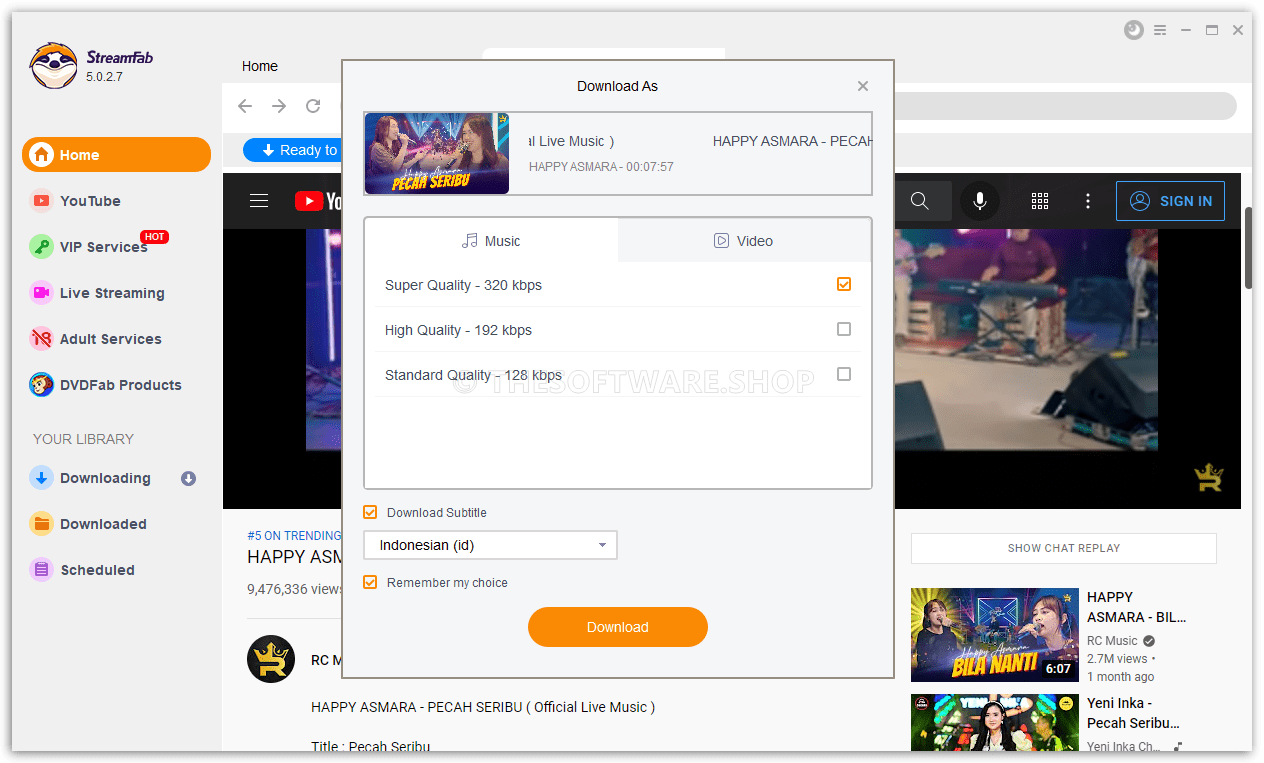This screenshot has width=1264, height=763.
Task: Click the download count badge beside Downloading
Action: 188,479
